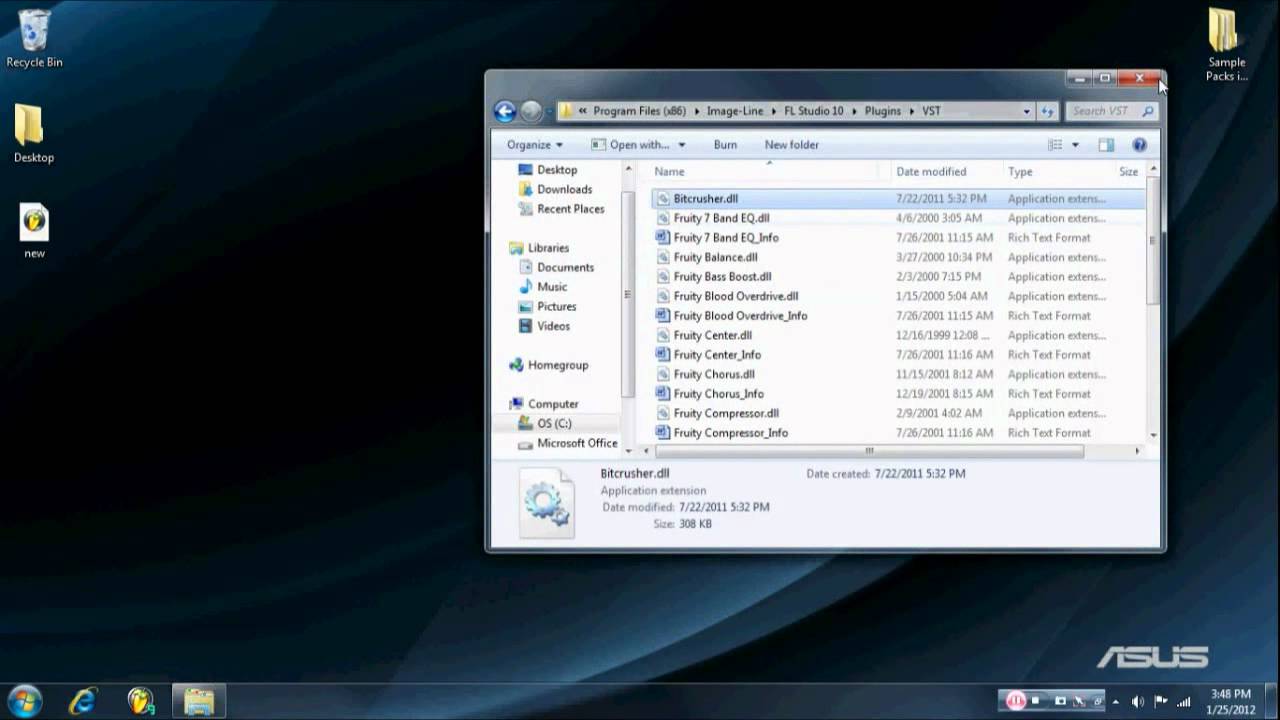Select Fruity Center.dll file
Image resolution: width=1280 pixels, height=720 pixels.
(x=897, y=335)
